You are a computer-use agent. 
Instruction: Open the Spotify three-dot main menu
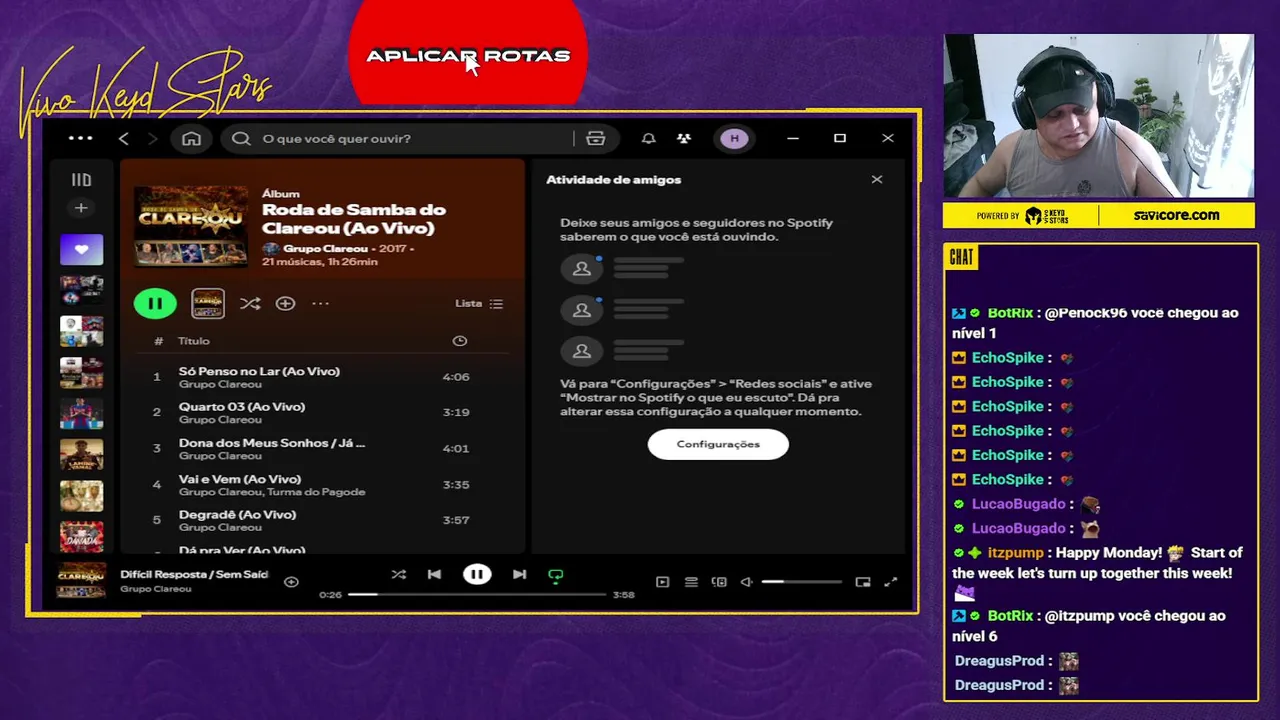80,138
